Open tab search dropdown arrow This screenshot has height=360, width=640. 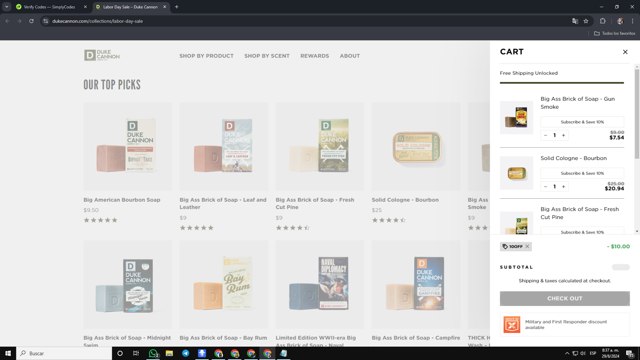7,7
